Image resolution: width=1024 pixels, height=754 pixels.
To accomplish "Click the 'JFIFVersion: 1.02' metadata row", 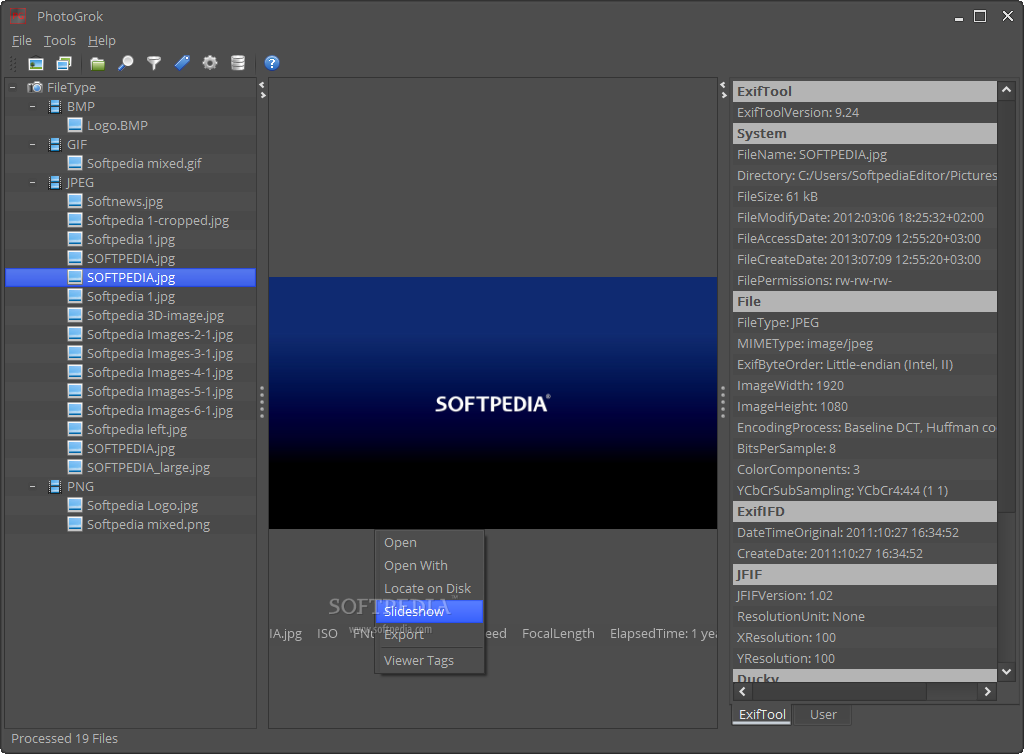I will pos(865,595).
